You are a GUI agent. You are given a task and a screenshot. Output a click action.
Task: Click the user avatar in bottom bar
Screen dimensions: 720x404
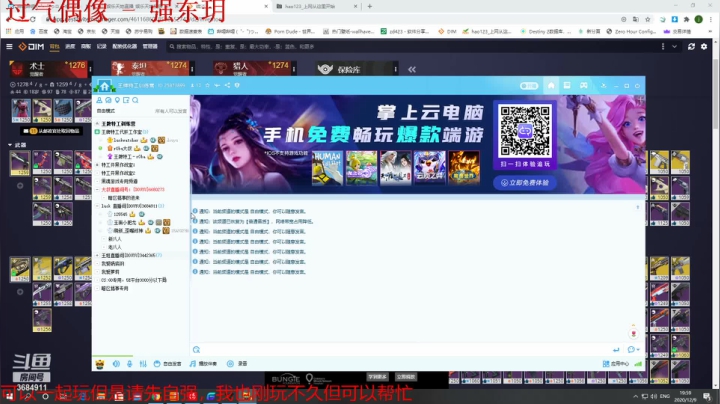tap(100, 364)
